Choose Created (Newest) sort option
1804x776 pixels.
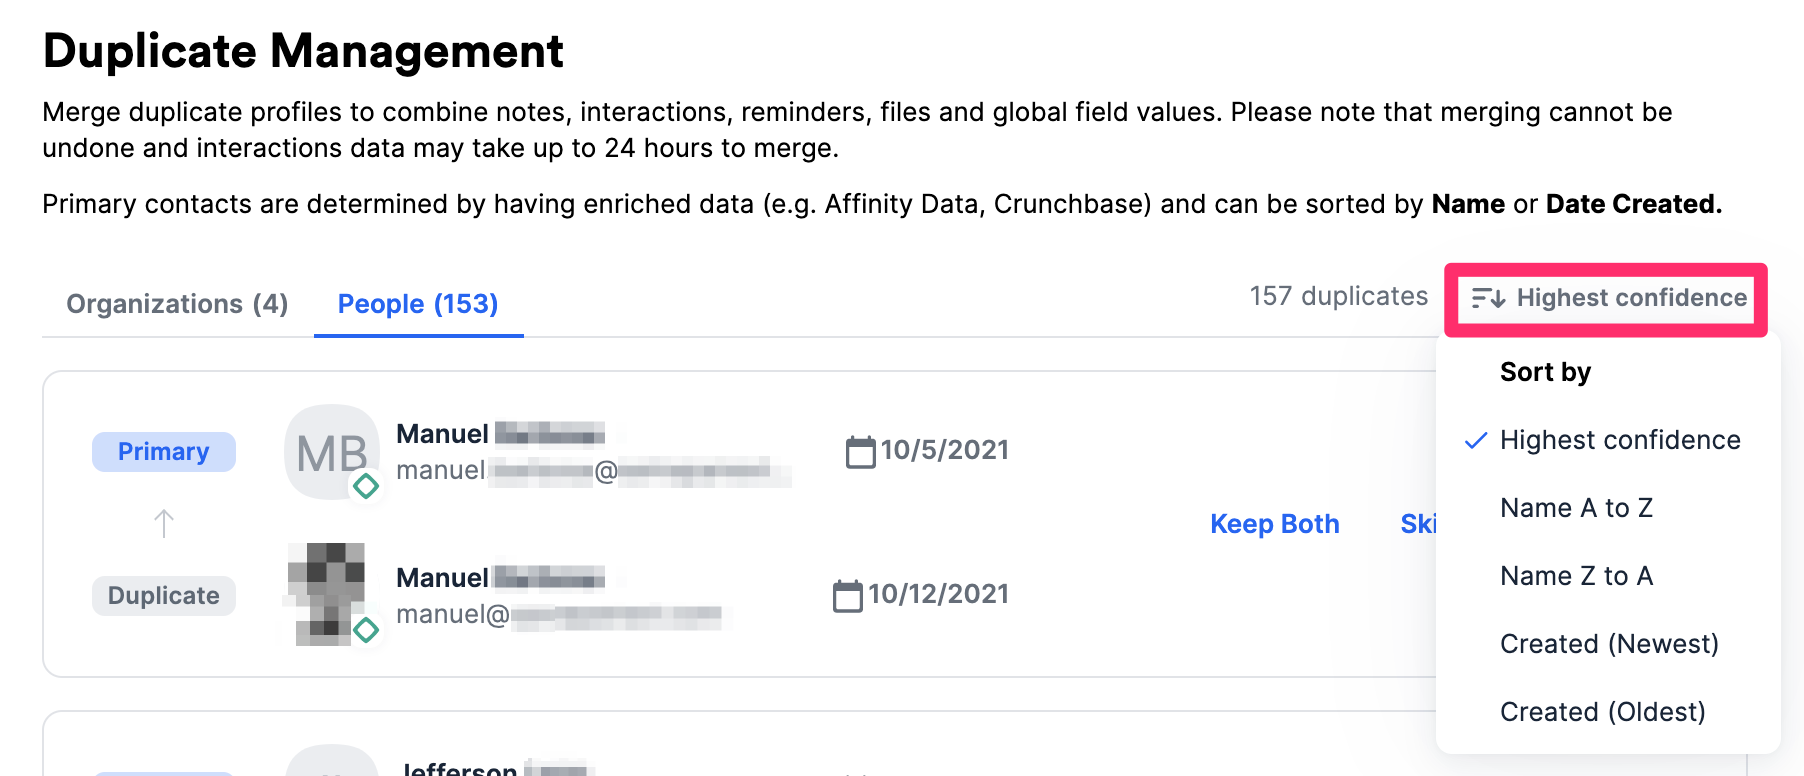point(1609,644)
